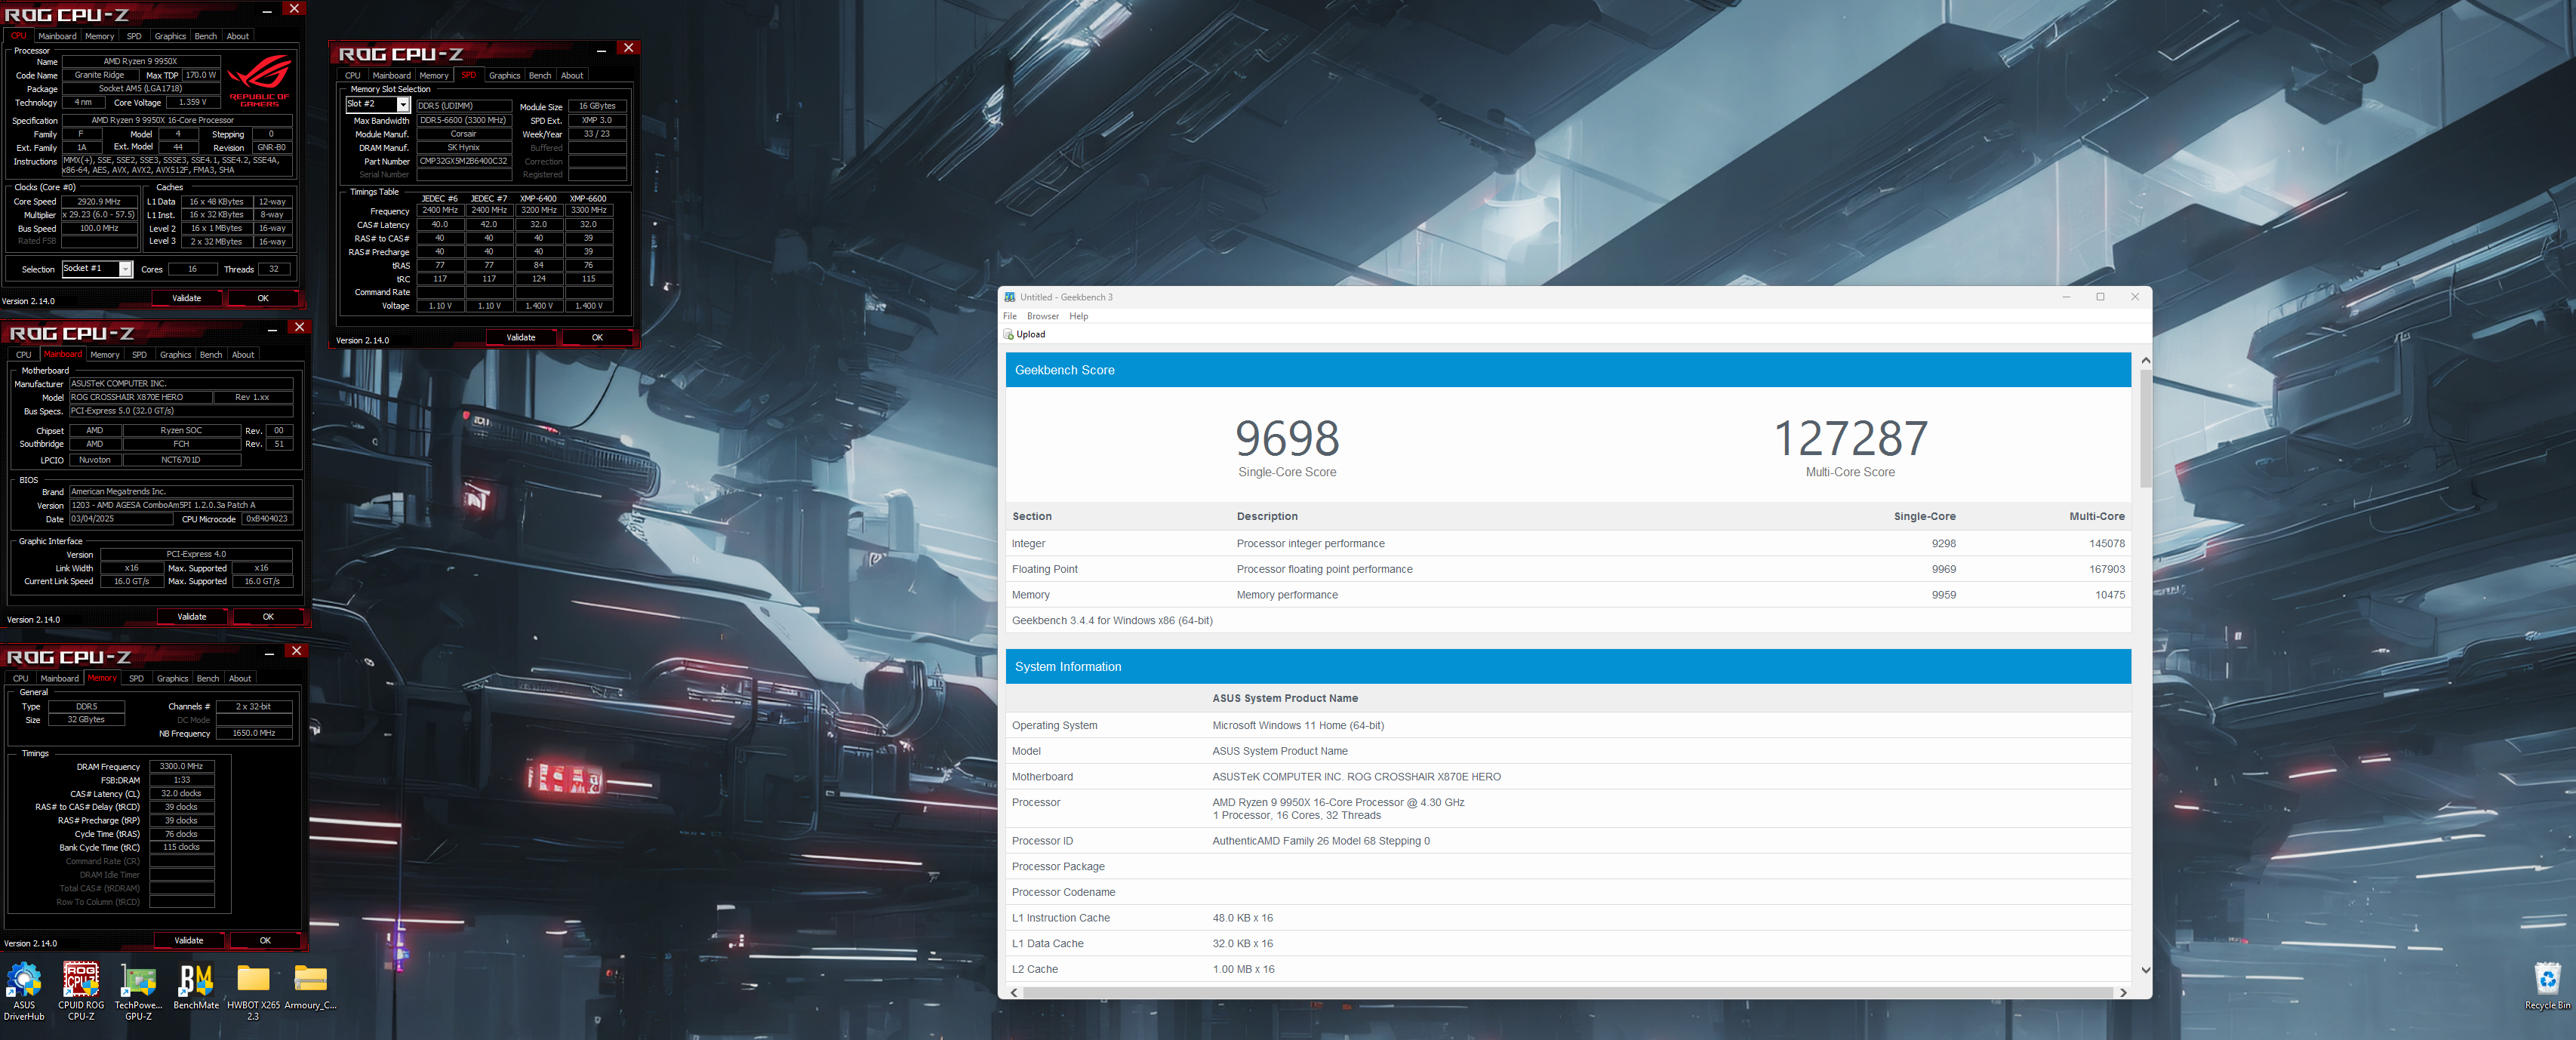Click AMD Ryzen 9 9950X name field

click(x=141, y=61)
